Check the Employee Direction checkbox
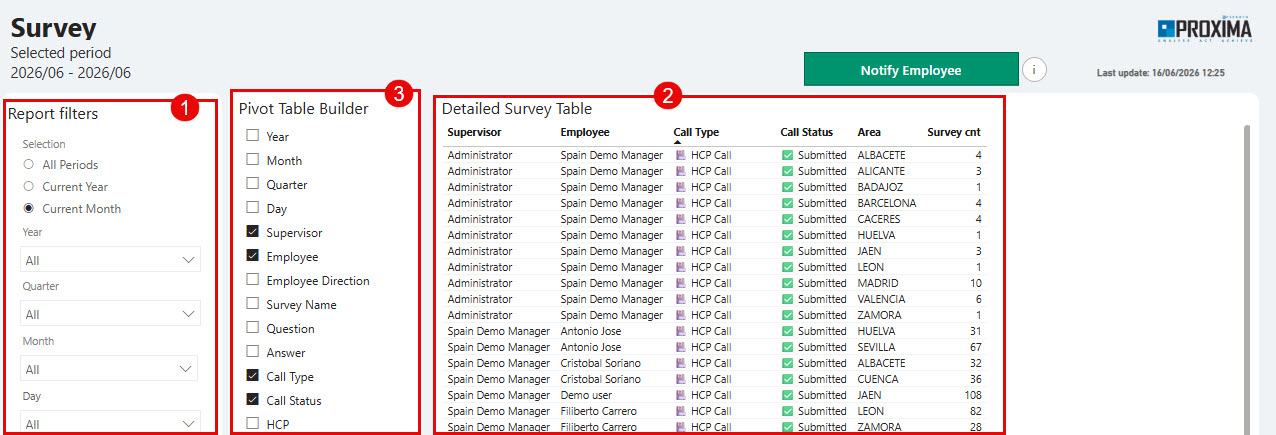This screenshot has width=1276, height=435. [252, 280]
